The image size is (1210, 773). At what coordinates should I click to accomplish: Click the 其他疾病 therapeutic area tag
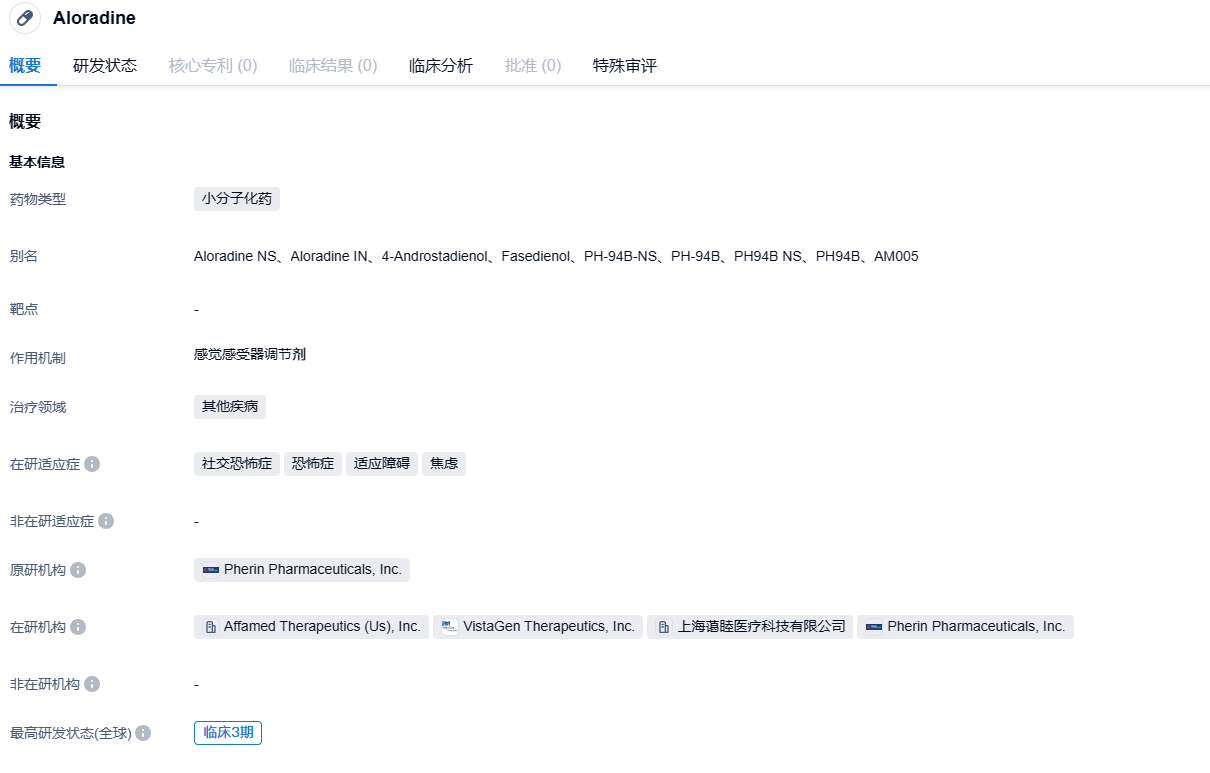(x=230, y=407)
